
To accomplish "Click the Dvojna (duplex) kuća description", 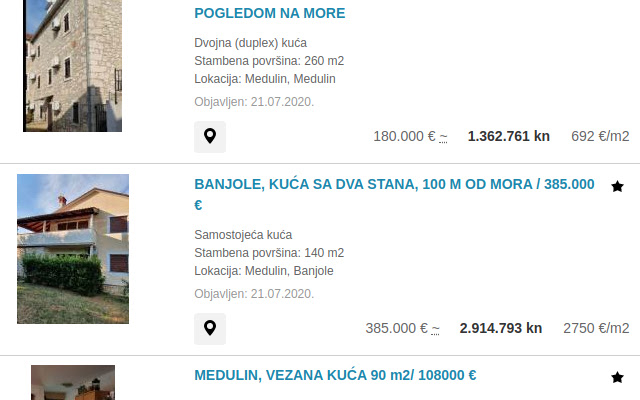I will tap(251, 43).
